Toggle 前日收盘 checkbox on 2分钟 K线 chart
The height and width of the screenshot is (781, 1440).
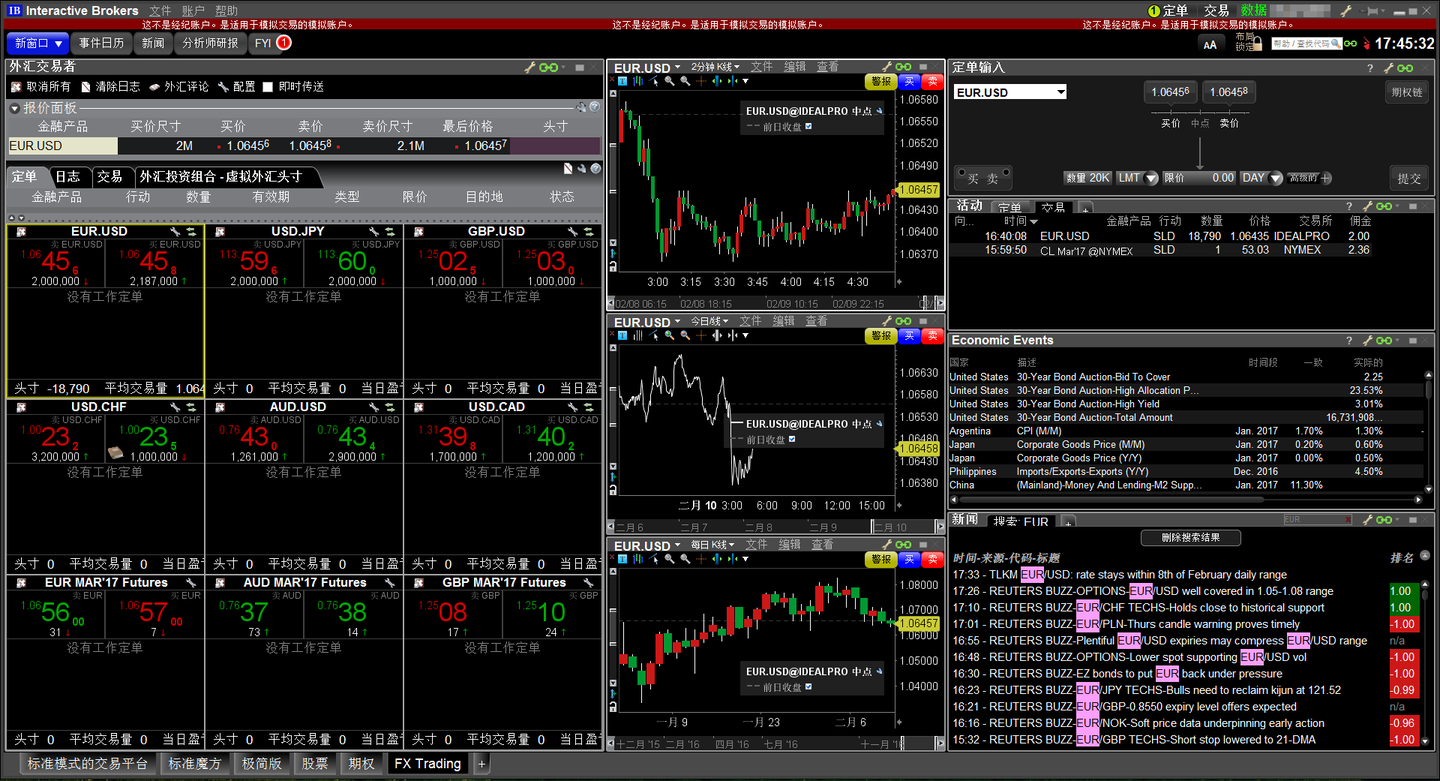[808, 127]
